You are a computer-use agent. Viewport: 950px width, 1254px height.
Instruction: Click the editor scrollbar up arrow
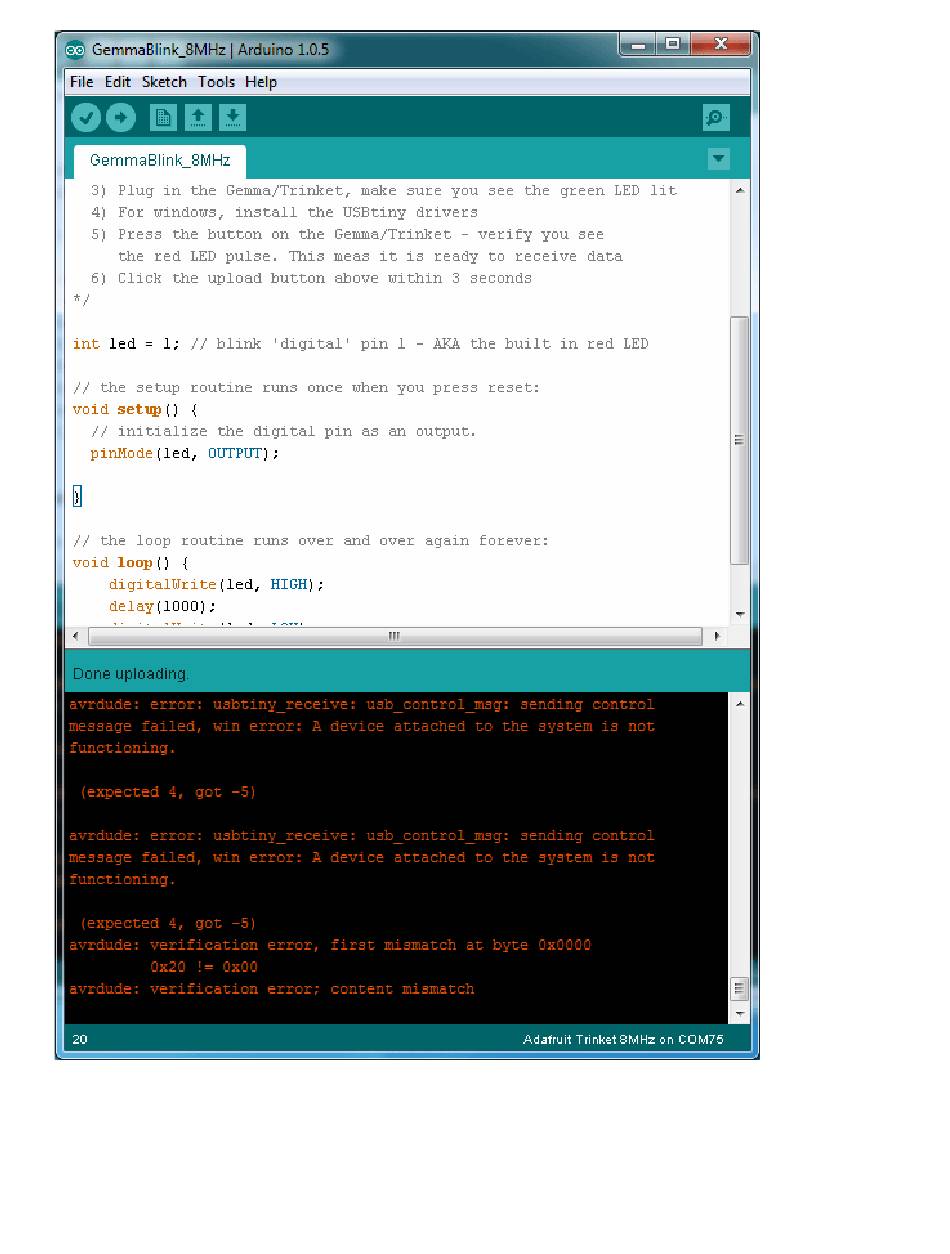point(740,190)
